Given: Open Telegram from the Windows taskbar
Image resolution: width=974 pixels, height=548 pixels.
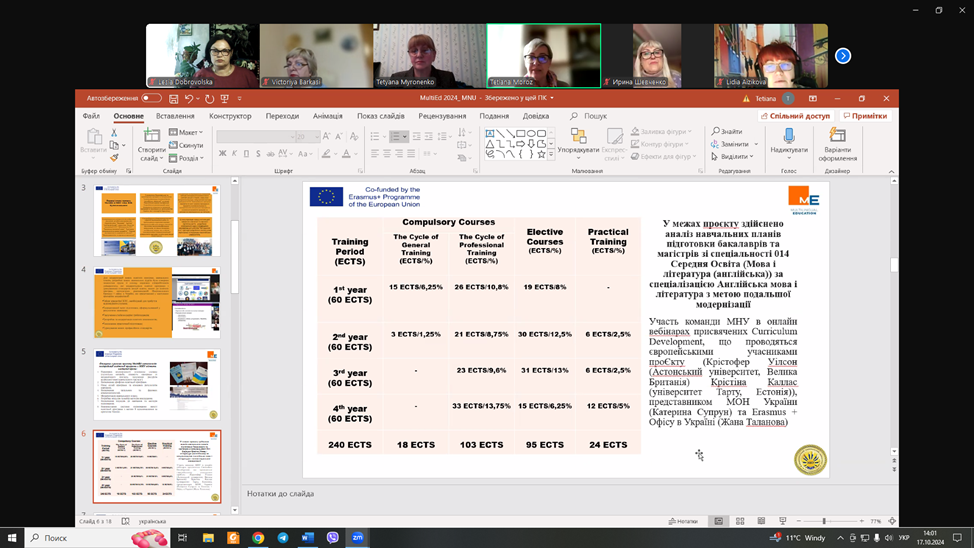Looking at the screenshot, I should 283,538.
